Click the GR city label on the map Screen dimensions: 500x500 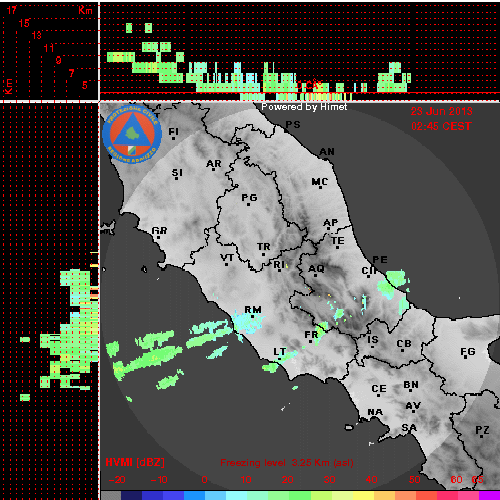pyautogui.click(x=159, y=231)
